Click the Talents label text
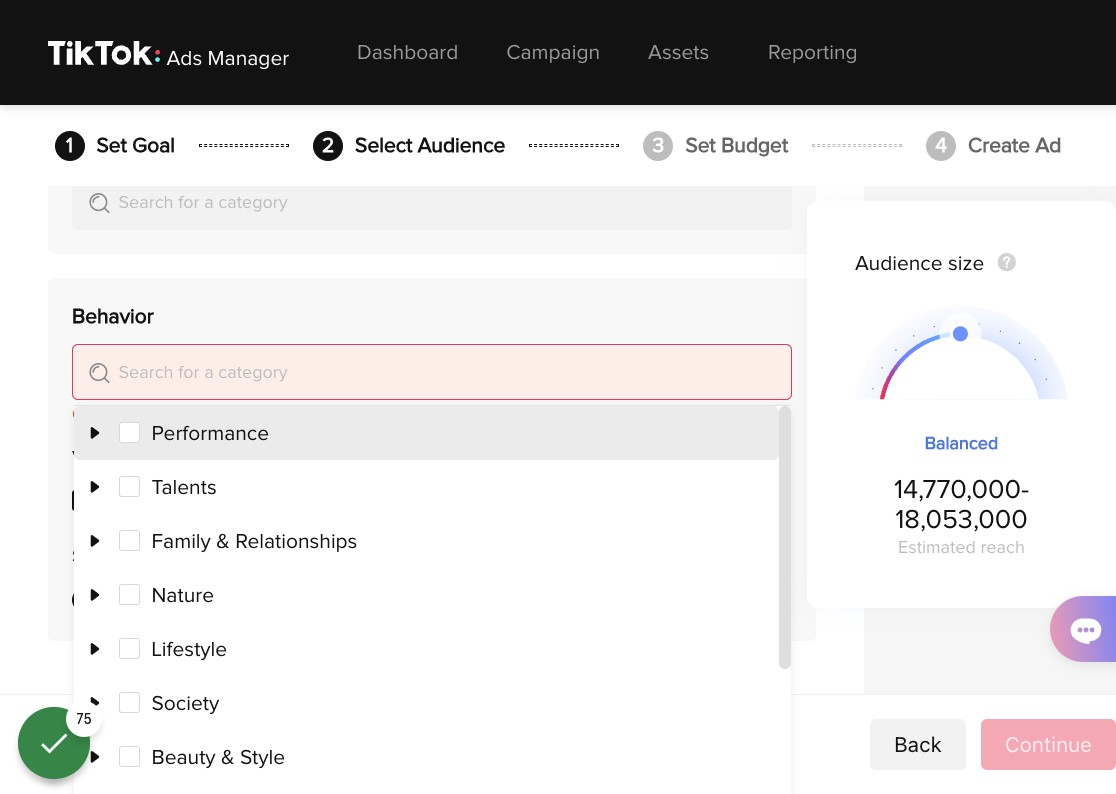Screen dimensions: 1116x794 pos(184,487)
